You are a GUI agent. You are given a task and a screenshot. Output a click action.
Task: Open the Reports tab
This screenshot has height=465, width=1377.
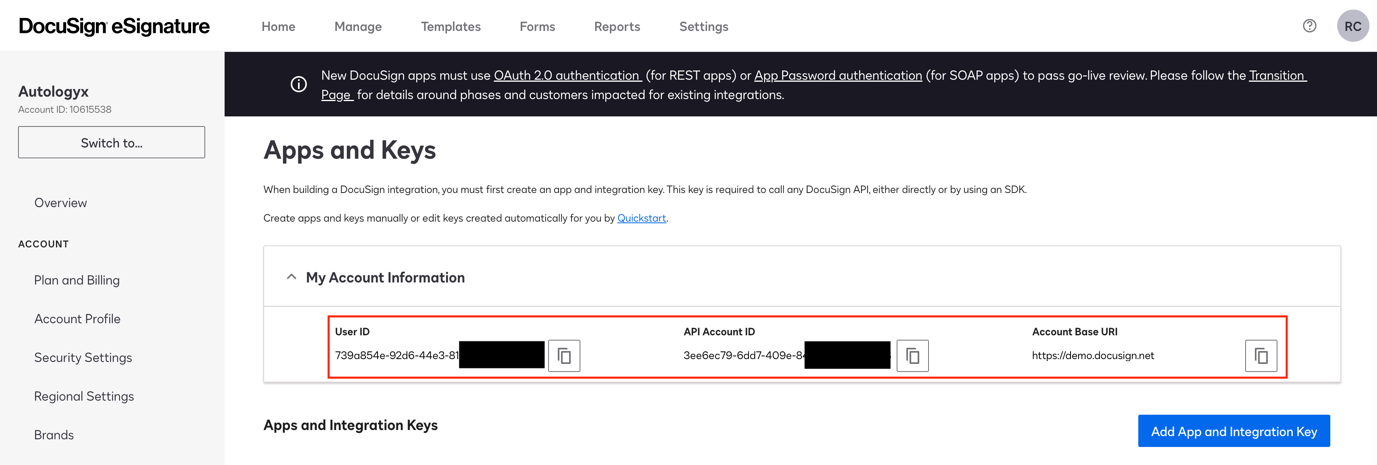[617, 27]
